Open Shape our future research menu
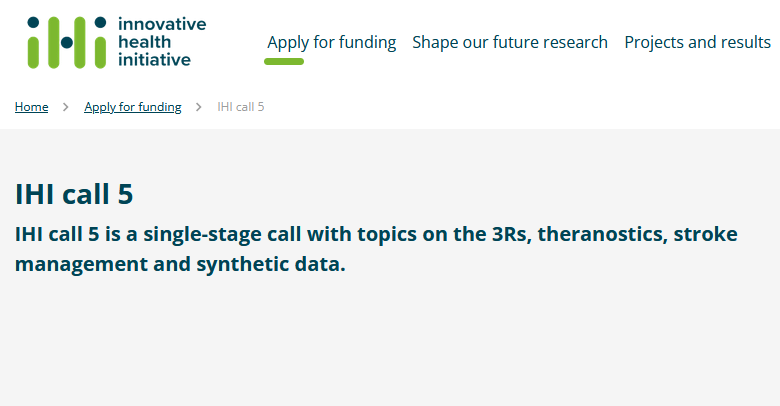780x406 pixels. [510, 42]
